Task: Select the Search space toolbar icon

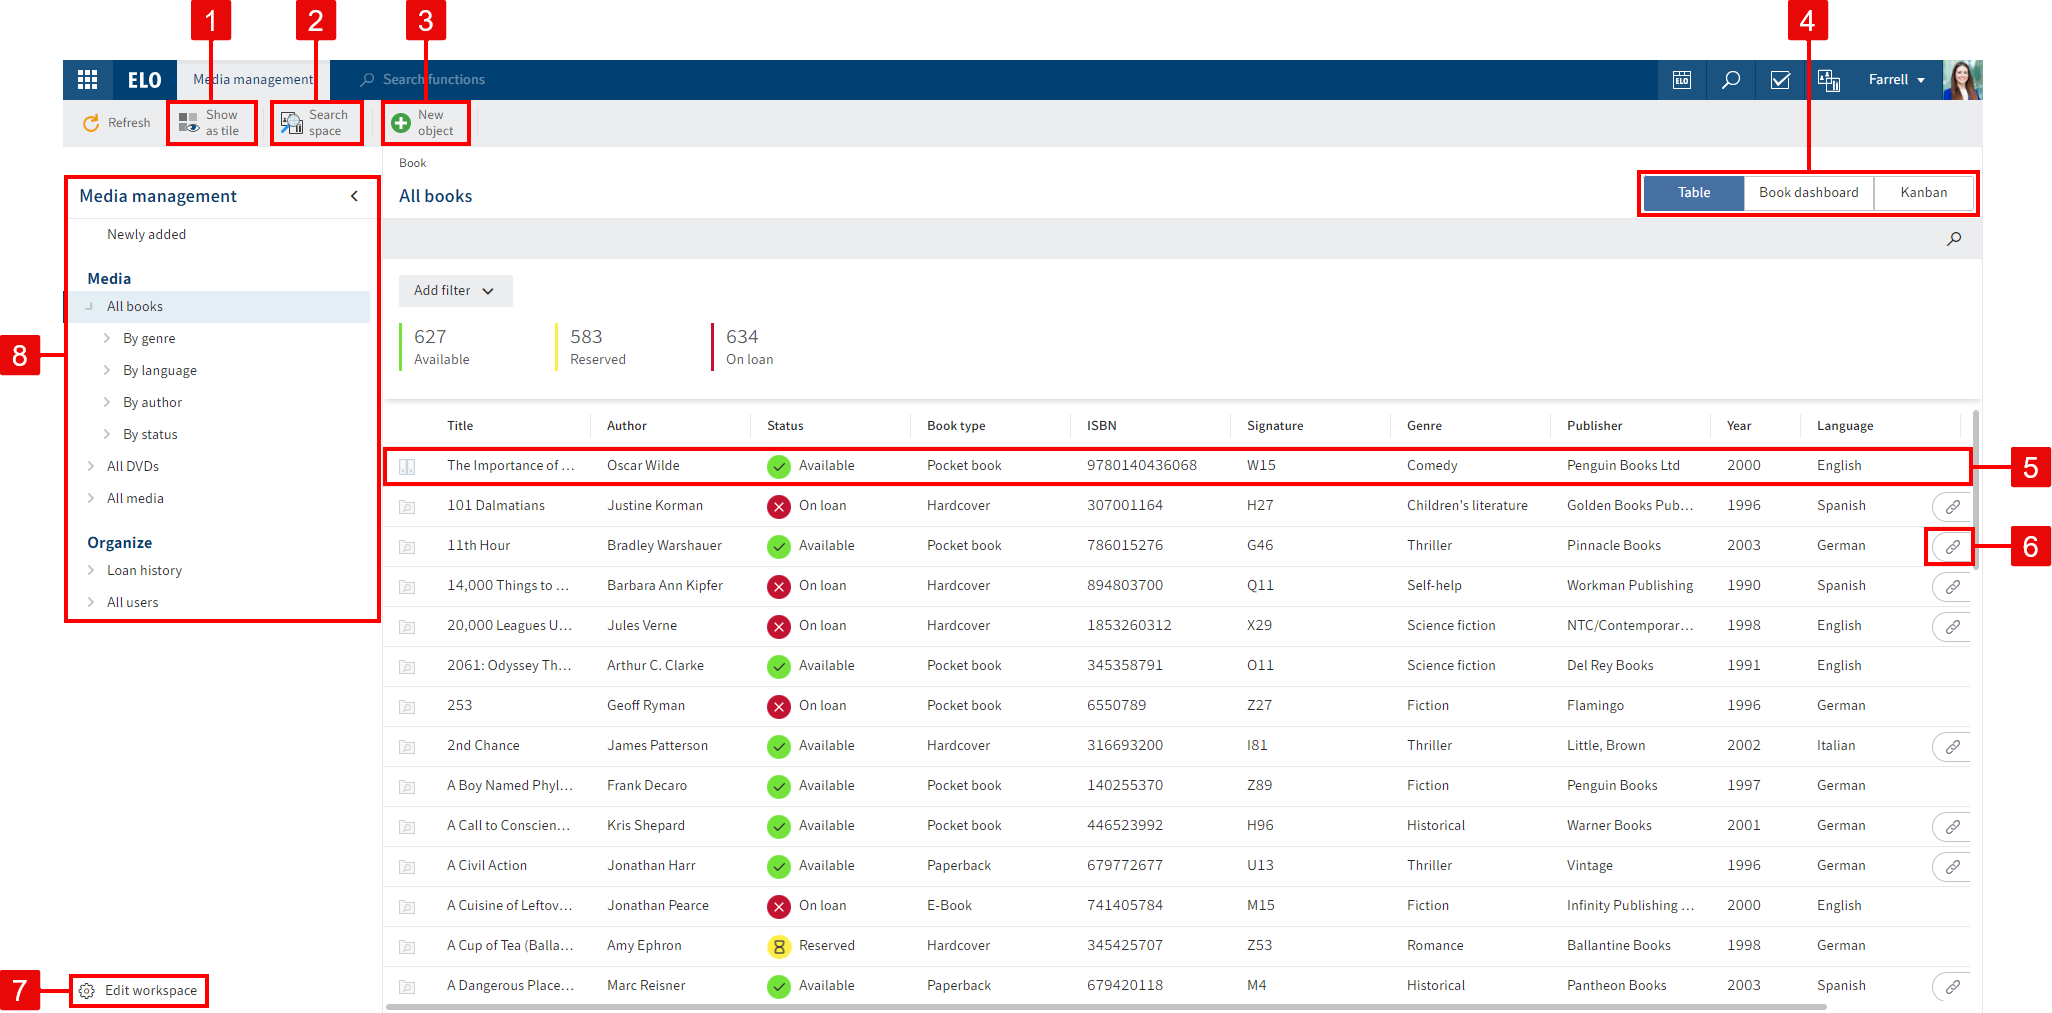Action: pos(316,122)
